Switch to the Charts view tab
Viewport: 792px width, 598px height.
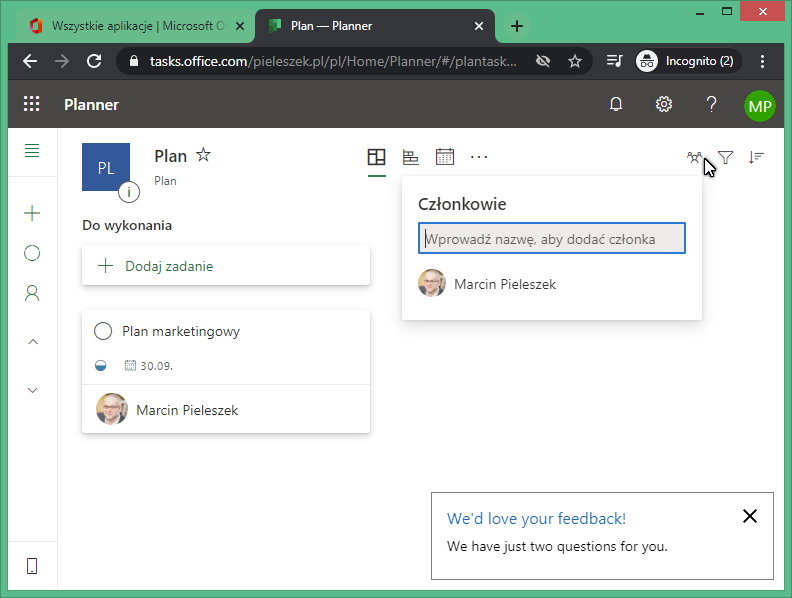coord(410,157)
